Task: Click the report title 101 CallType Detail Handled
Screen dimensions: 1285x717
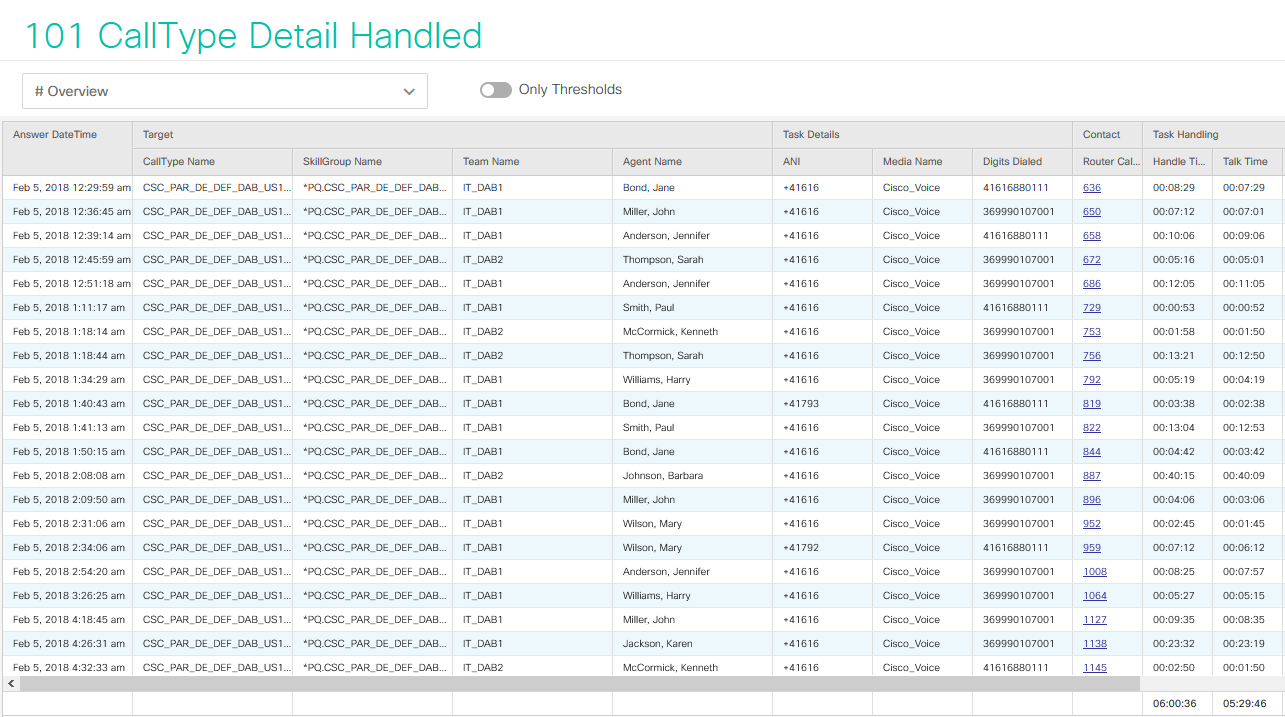Action: click(253, 36)
